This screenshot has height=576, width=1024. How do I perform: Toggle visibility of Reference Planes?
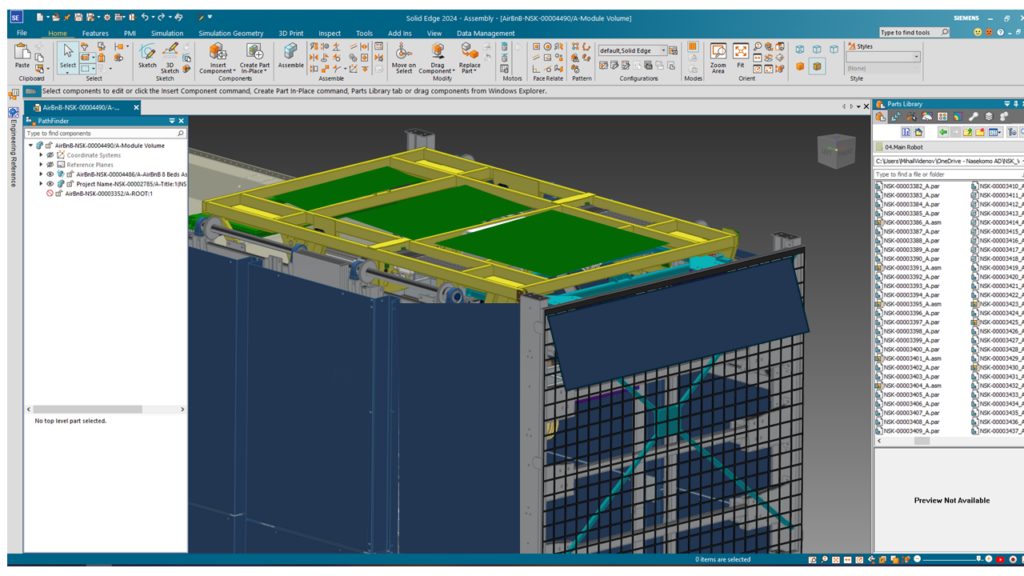pos(50,165)
